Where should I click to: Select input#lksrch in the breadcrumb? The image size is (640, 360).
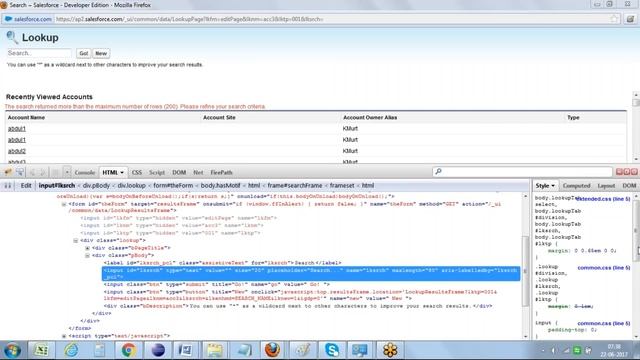(x=57, y=186)
